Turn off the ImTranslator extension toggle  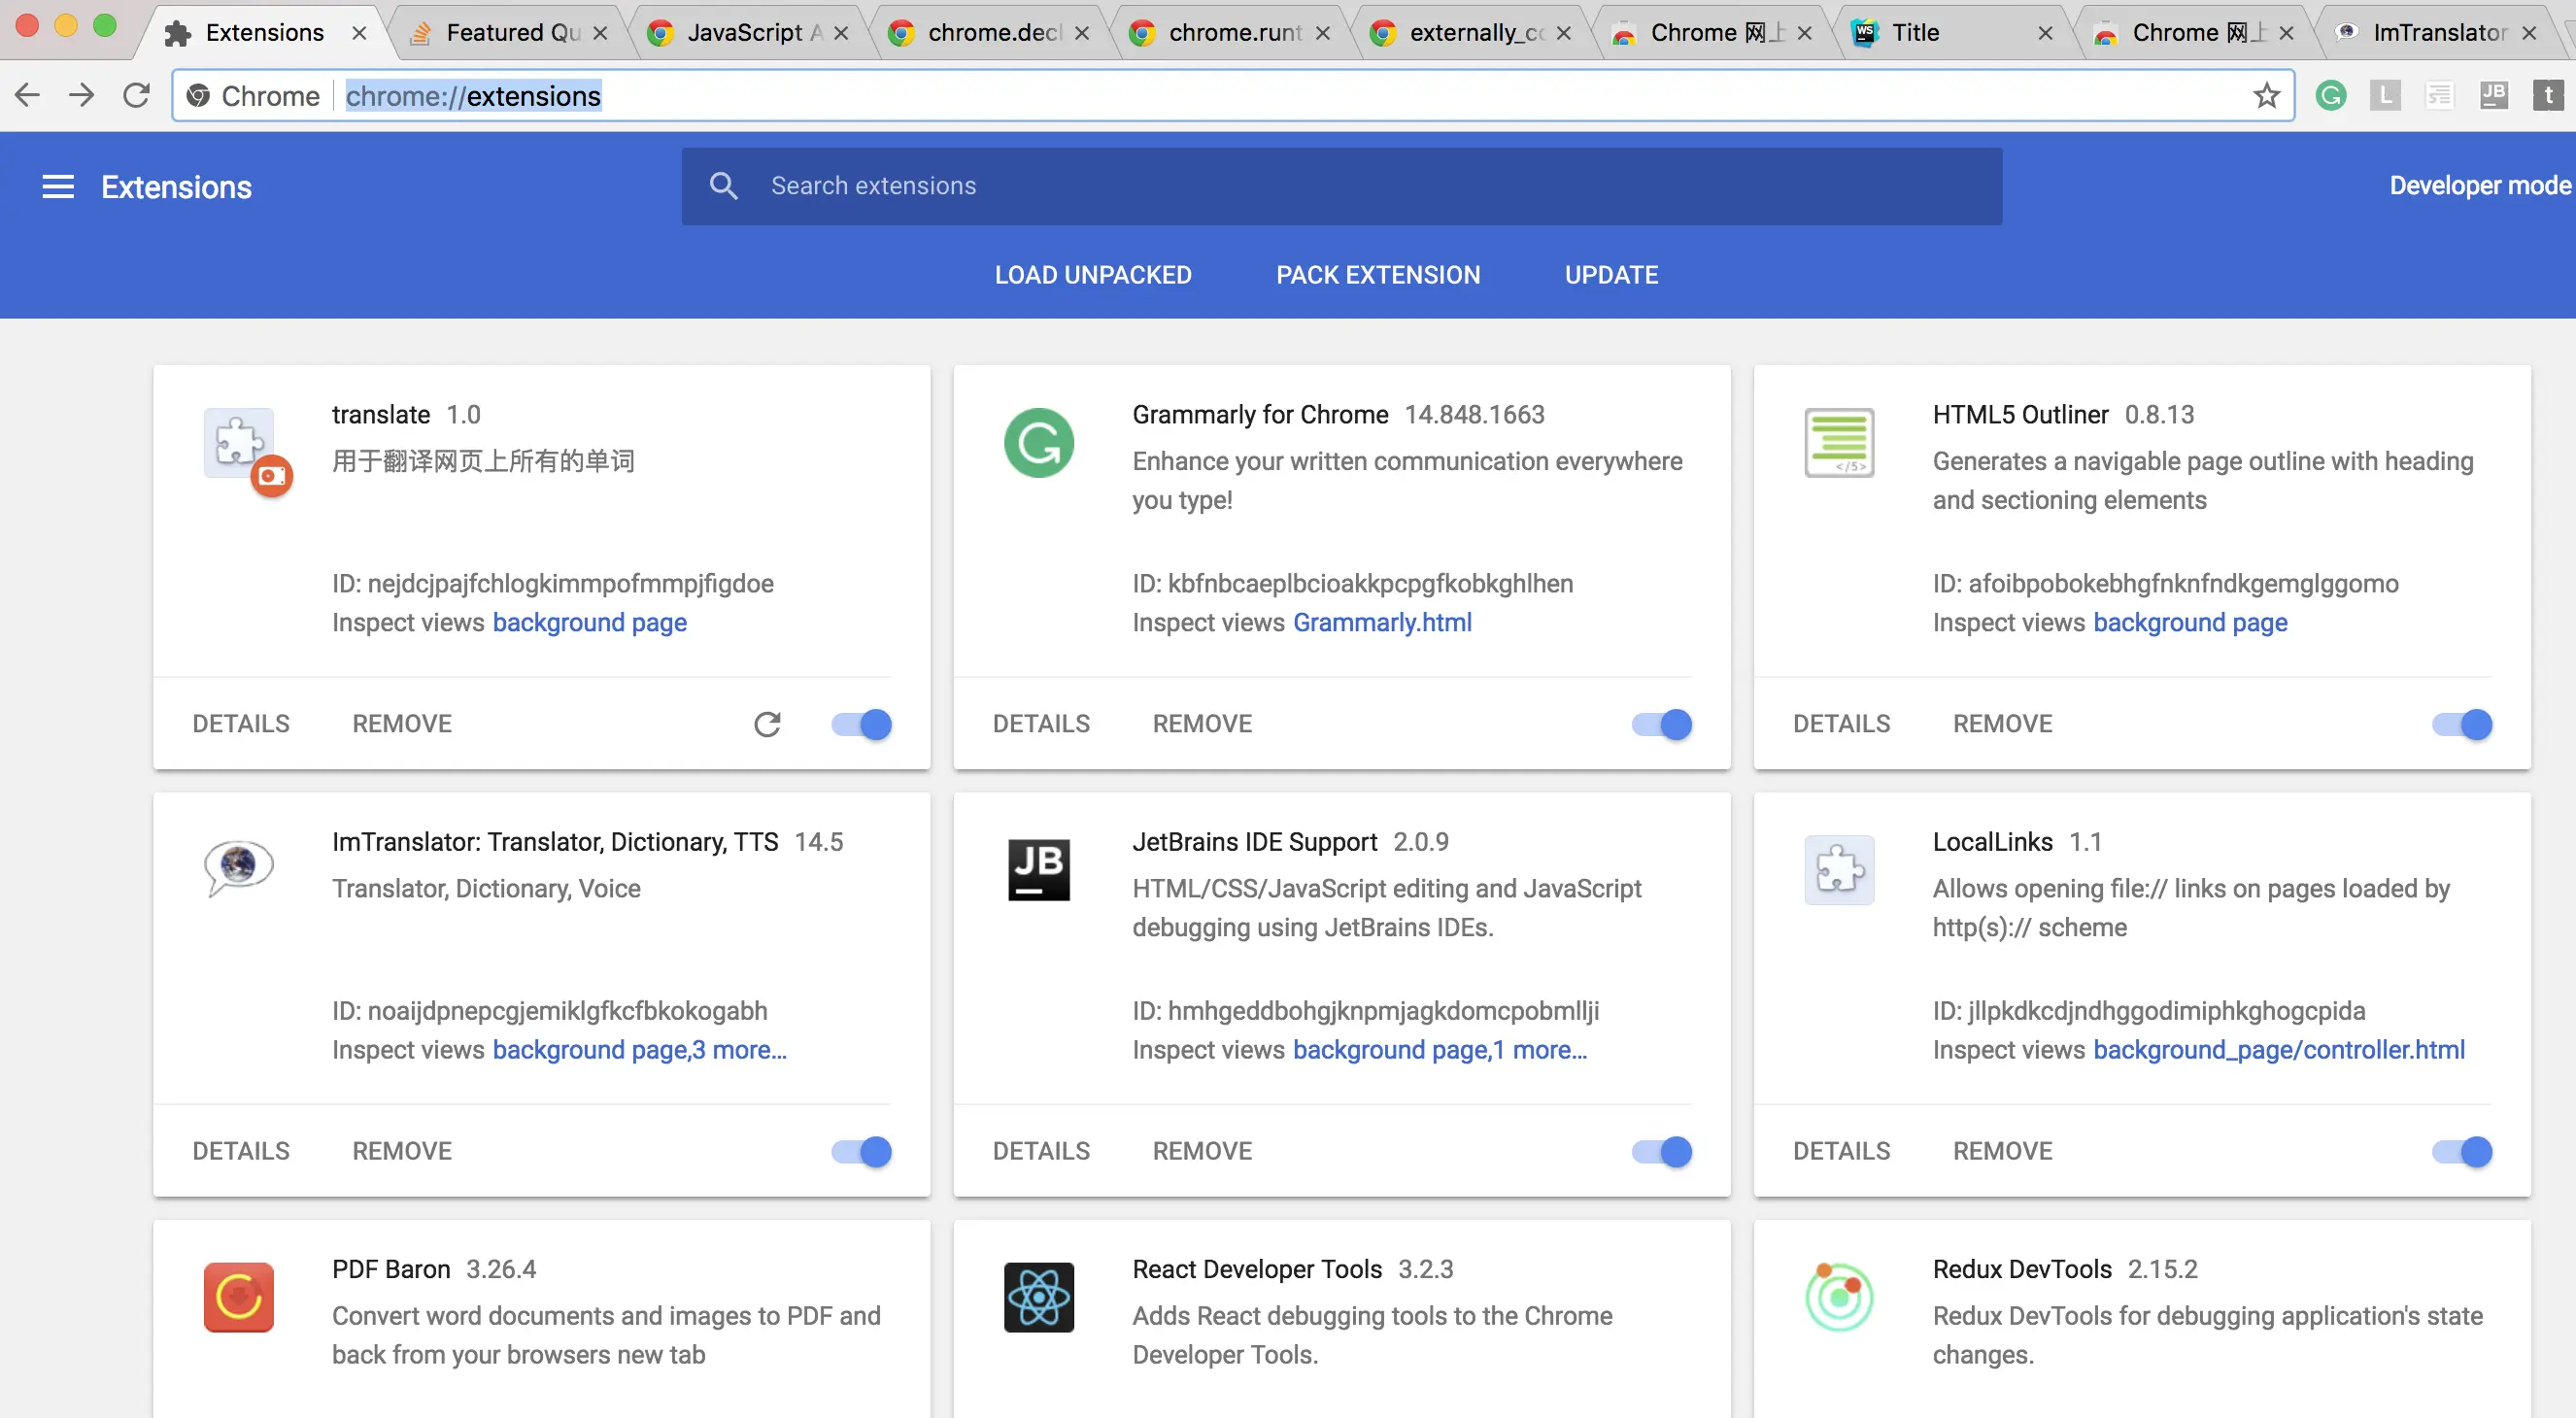(862, 1151)
